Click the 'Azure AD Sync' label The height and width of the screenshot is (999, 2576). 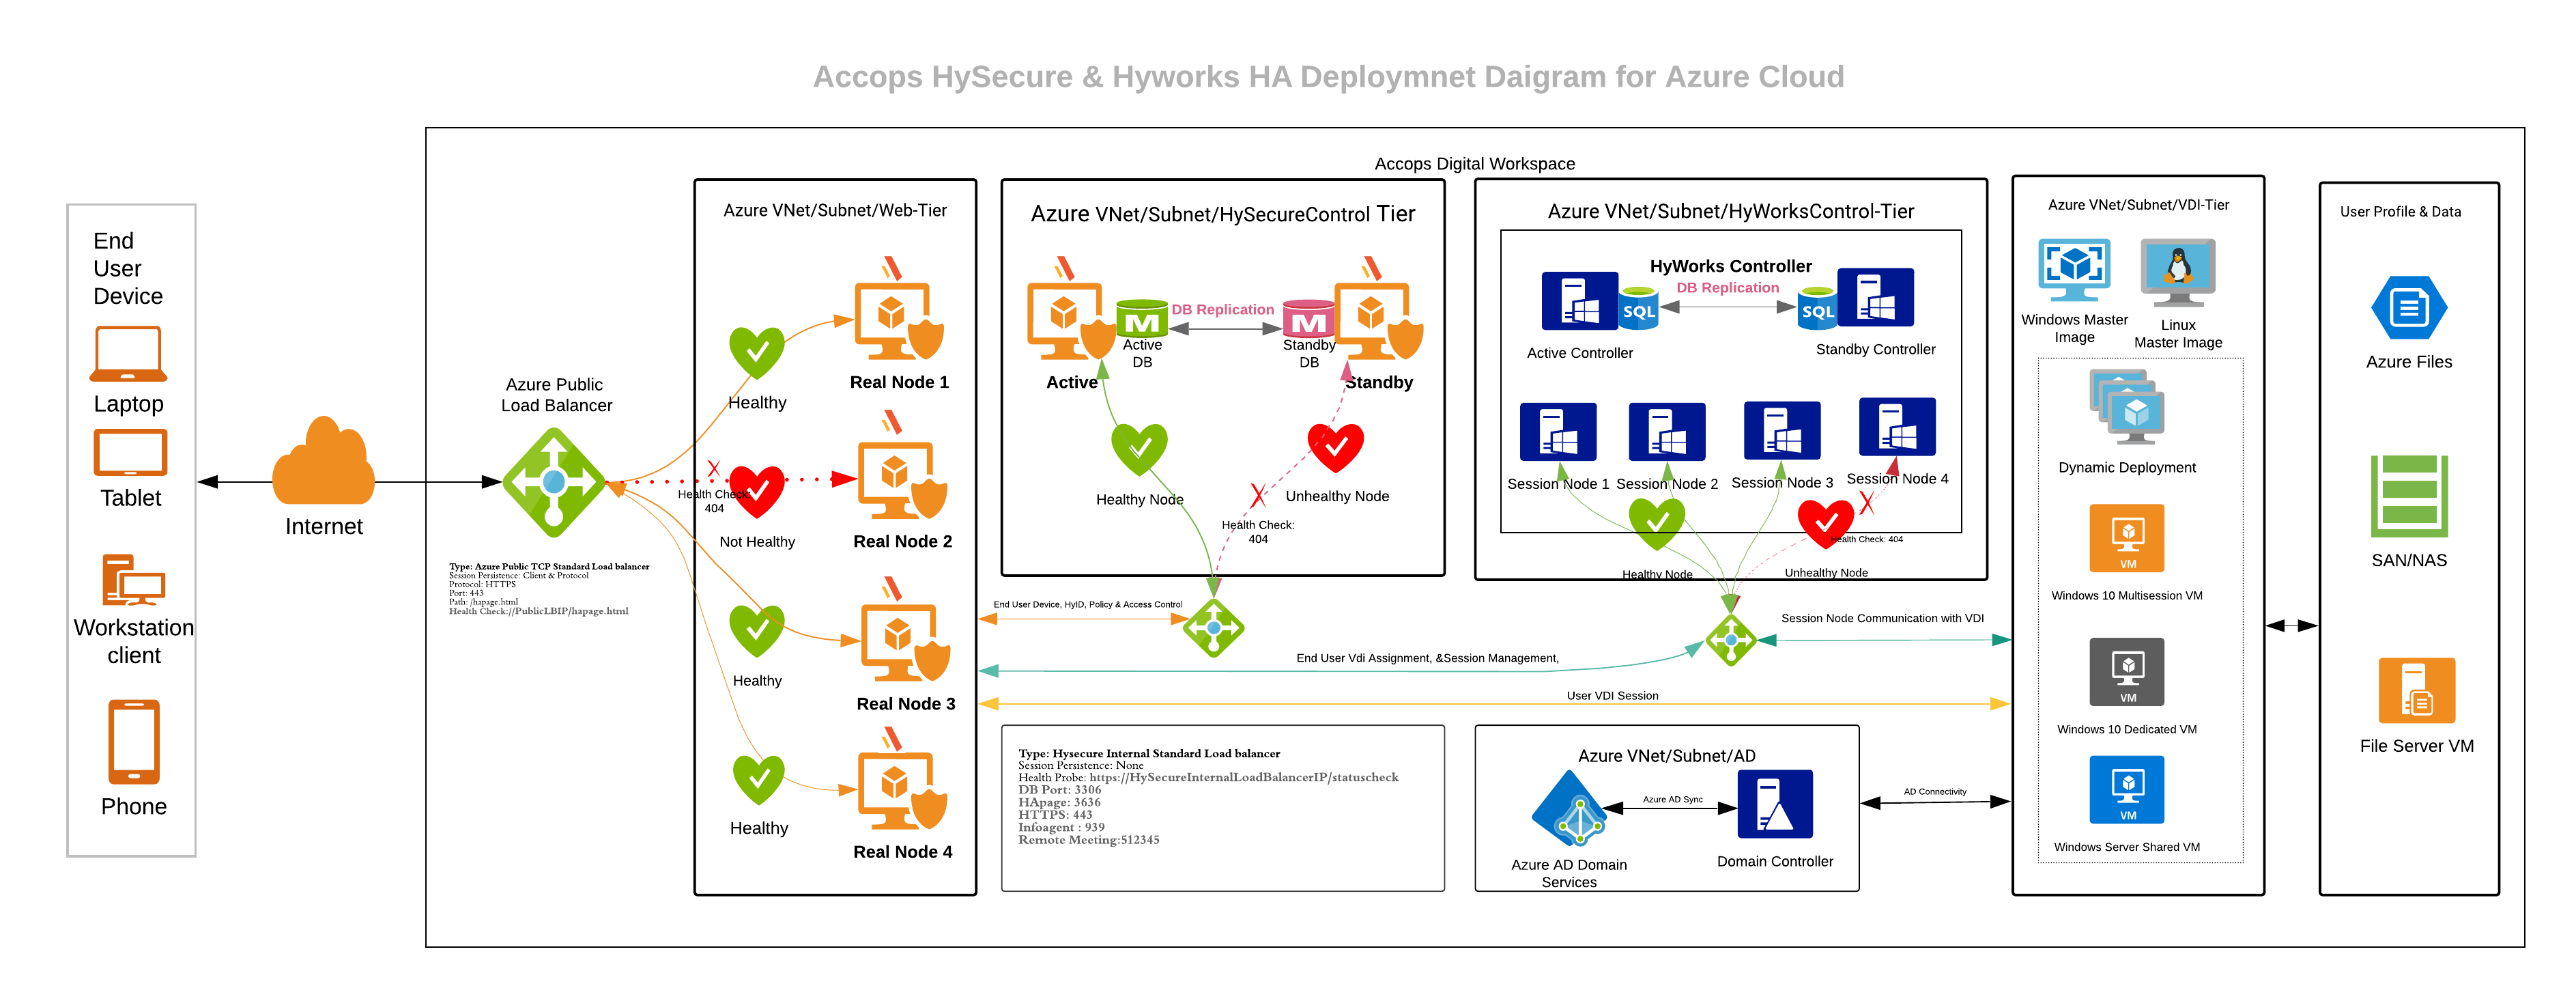coord(1672,799)
